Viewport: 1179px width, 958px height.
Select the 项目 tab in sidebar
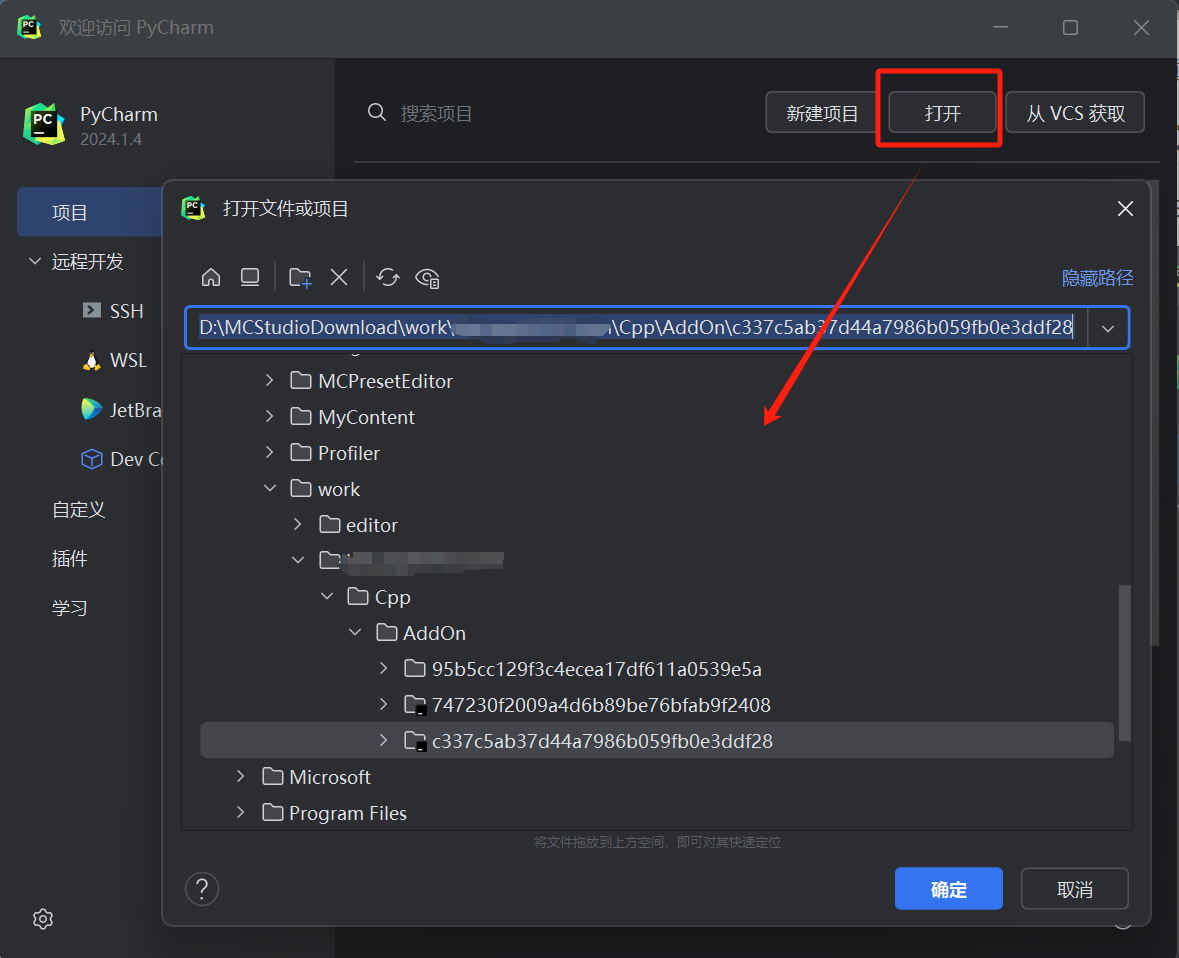(89, 212)
